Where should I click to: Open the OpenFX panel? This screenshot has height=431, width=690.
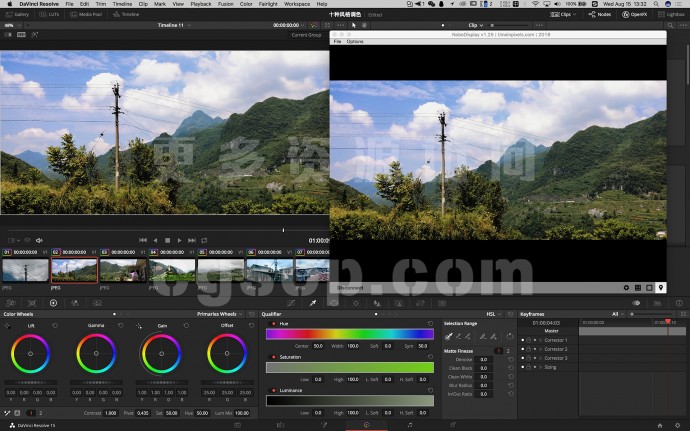pyautogui.click(x=635, y=15)
